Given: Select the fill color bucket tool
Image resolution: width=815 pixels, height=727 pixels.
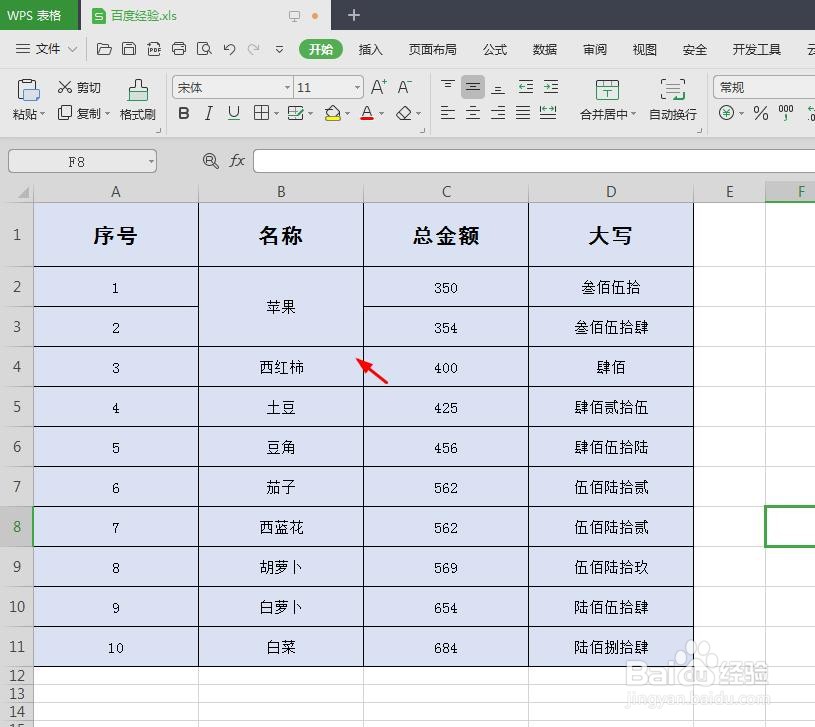Looking at the screenshot, I should [334, 113].
